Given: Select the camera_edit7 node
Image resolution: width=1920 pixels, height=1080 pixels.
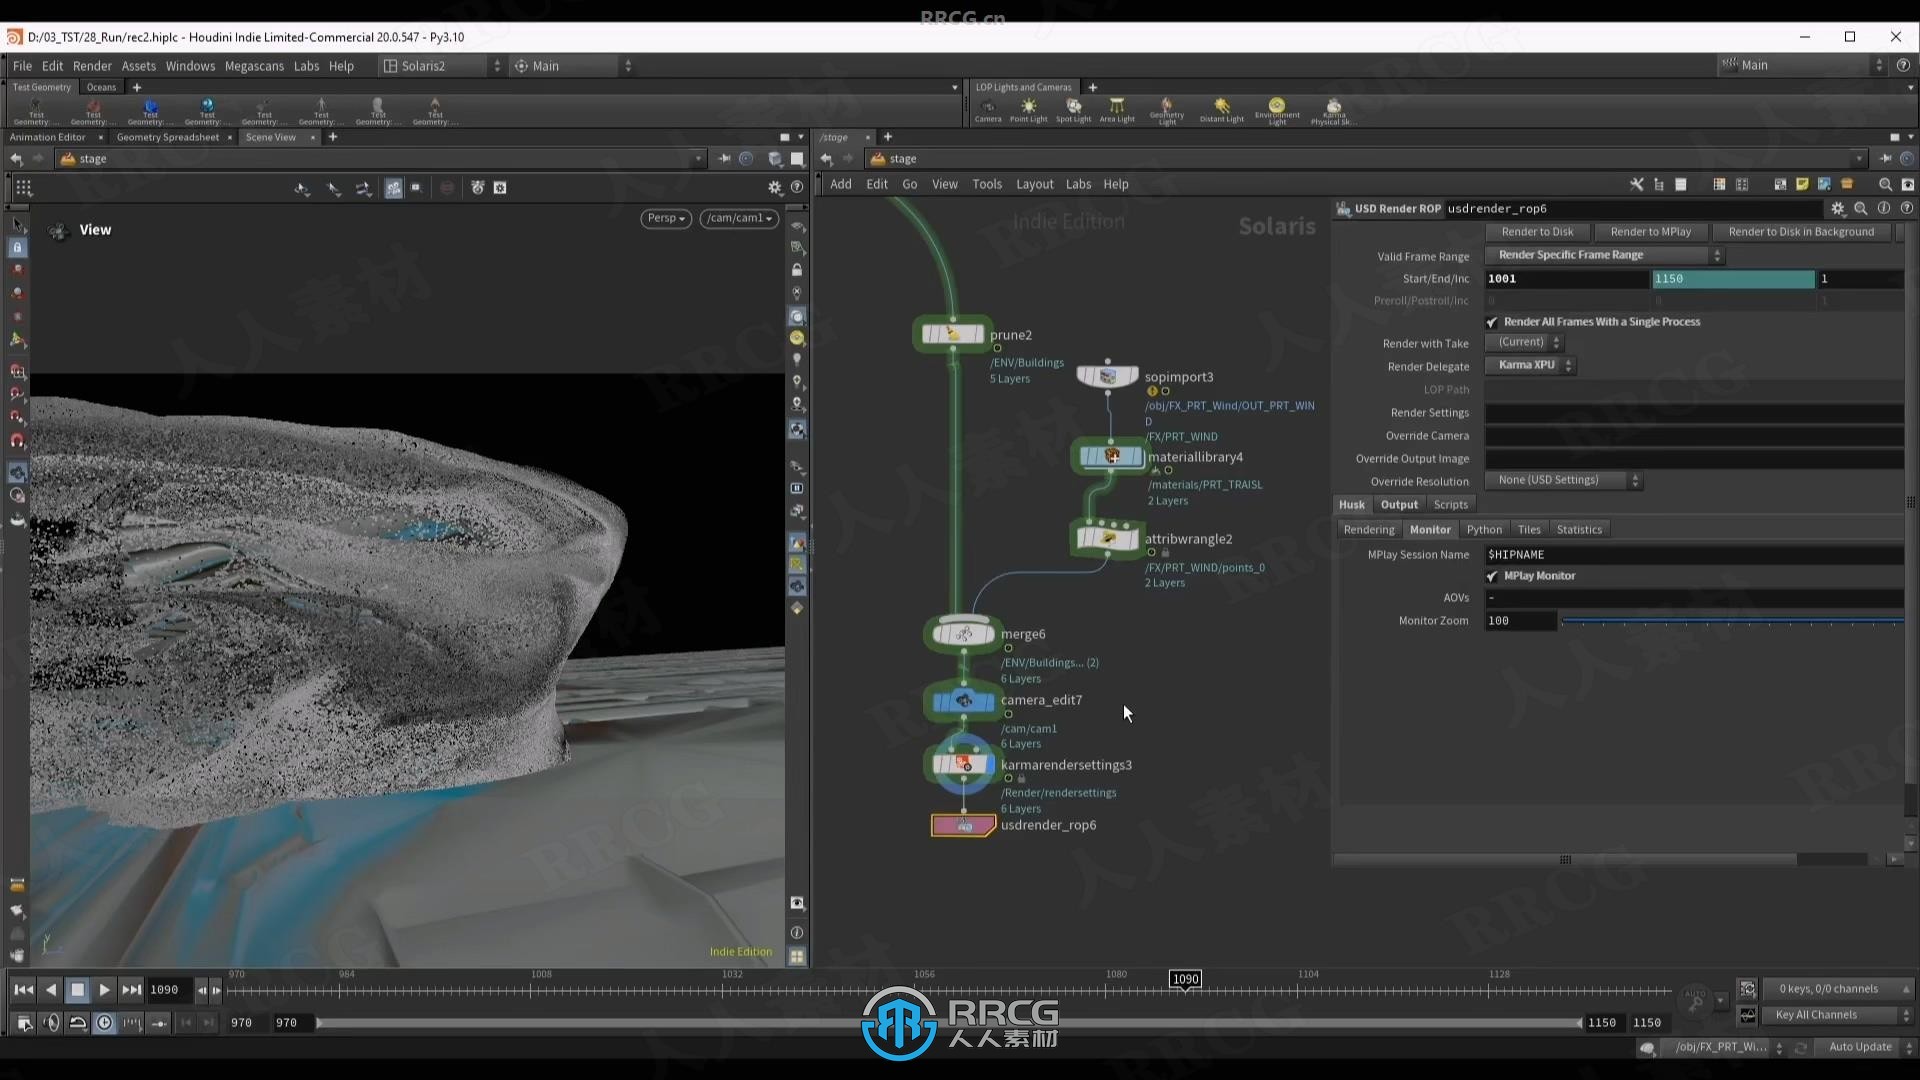Looking at the screenshot, I should pyautogui.click(x=963, y=701).
